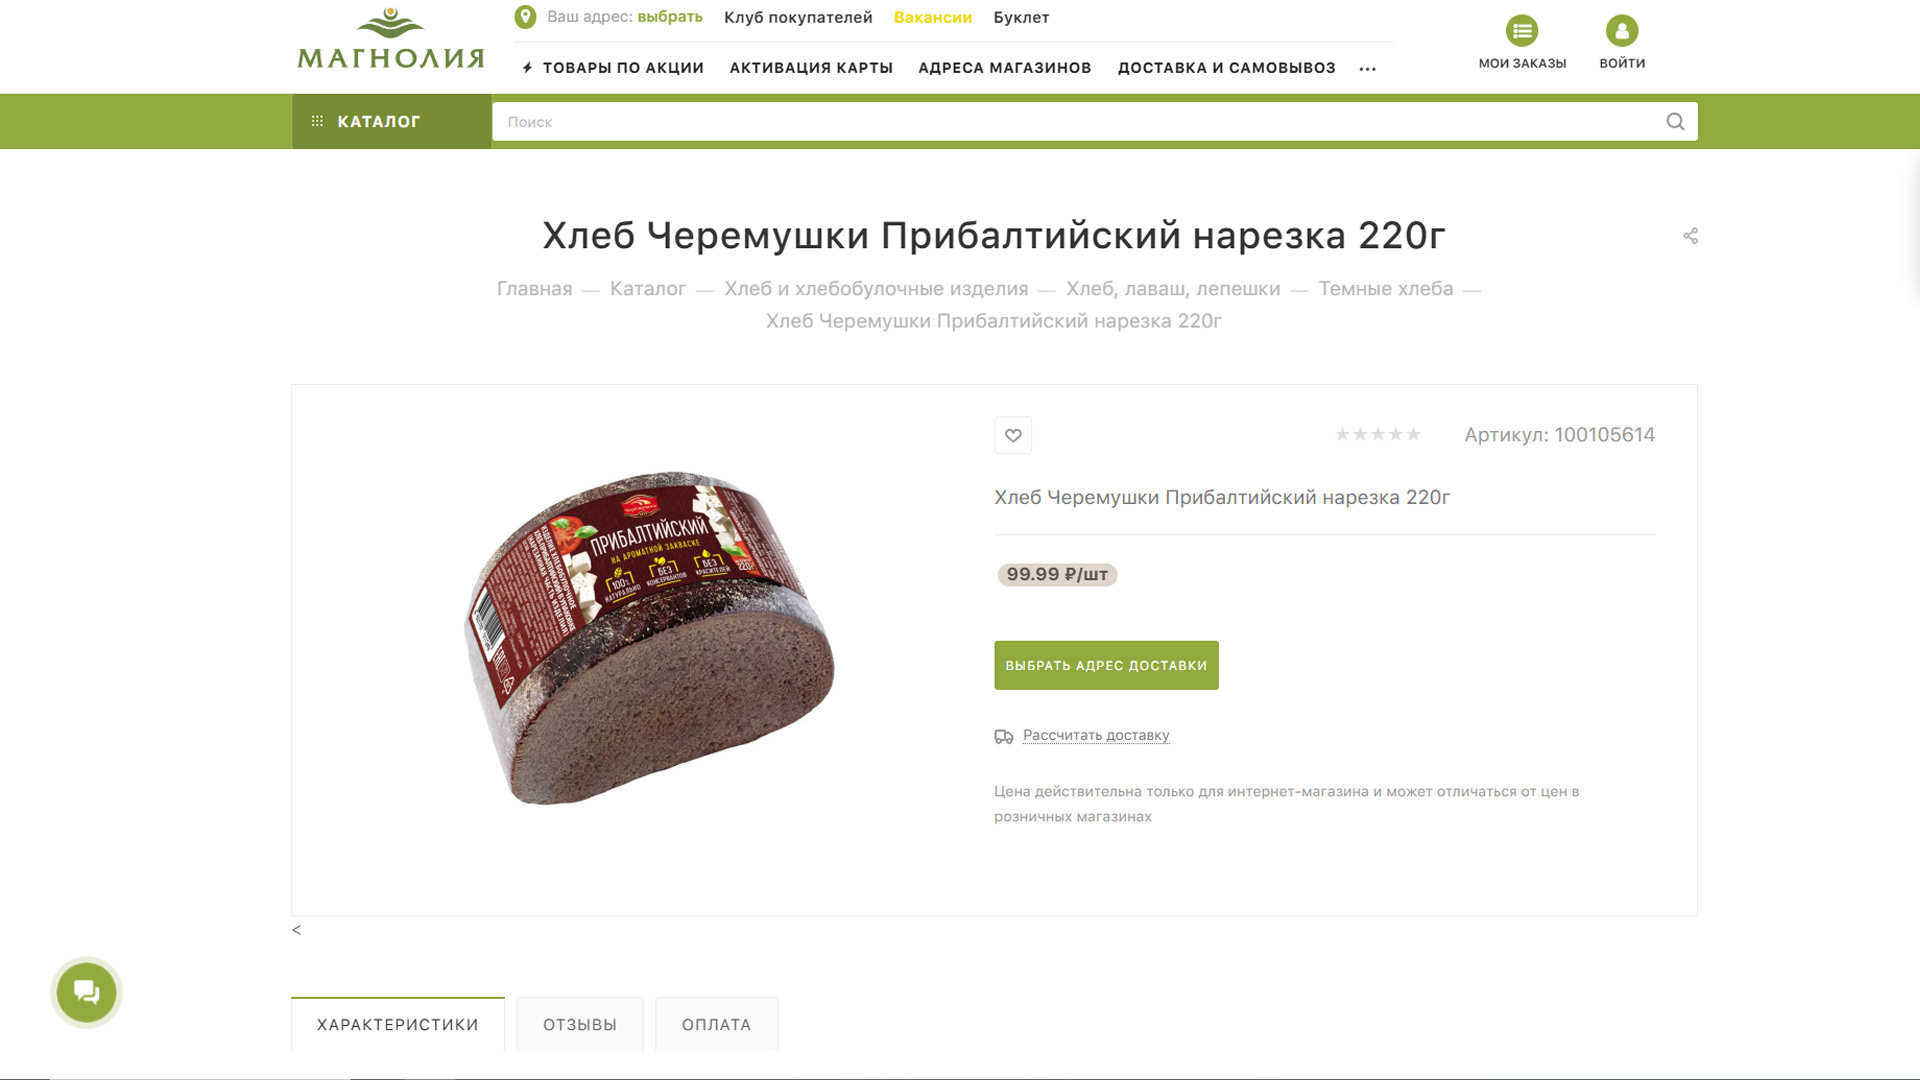Toggle the favorite heart button
1920x1080 pixels.
[x=1013, y=435]
